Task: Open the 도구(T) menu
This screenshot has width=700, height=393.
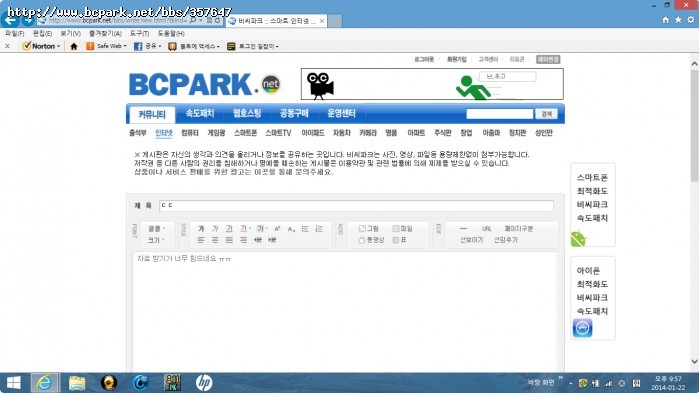Action: point(140,33)
